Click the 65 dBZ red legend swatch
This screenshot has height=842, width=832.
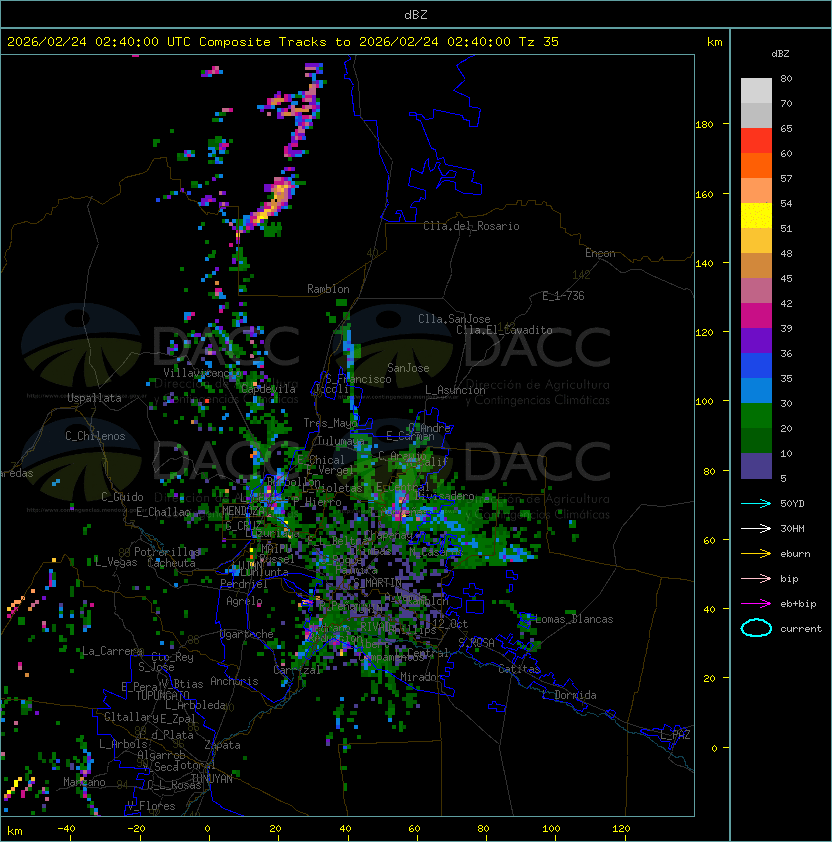(x=756, y=141)
